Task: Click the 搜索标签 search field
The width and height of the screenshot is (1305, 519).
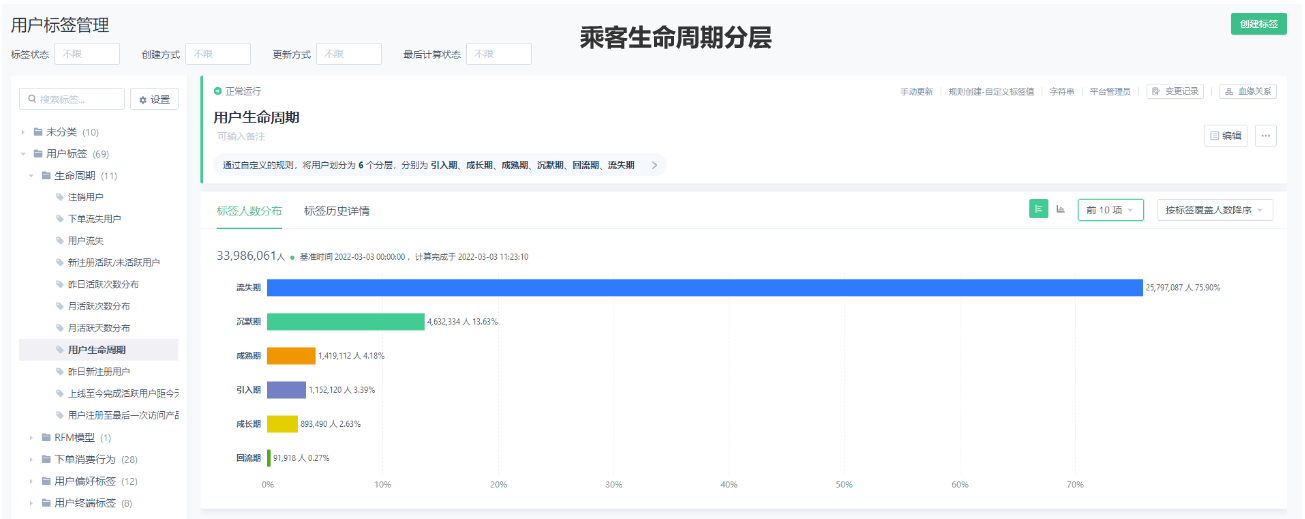Action: [74, 100]
